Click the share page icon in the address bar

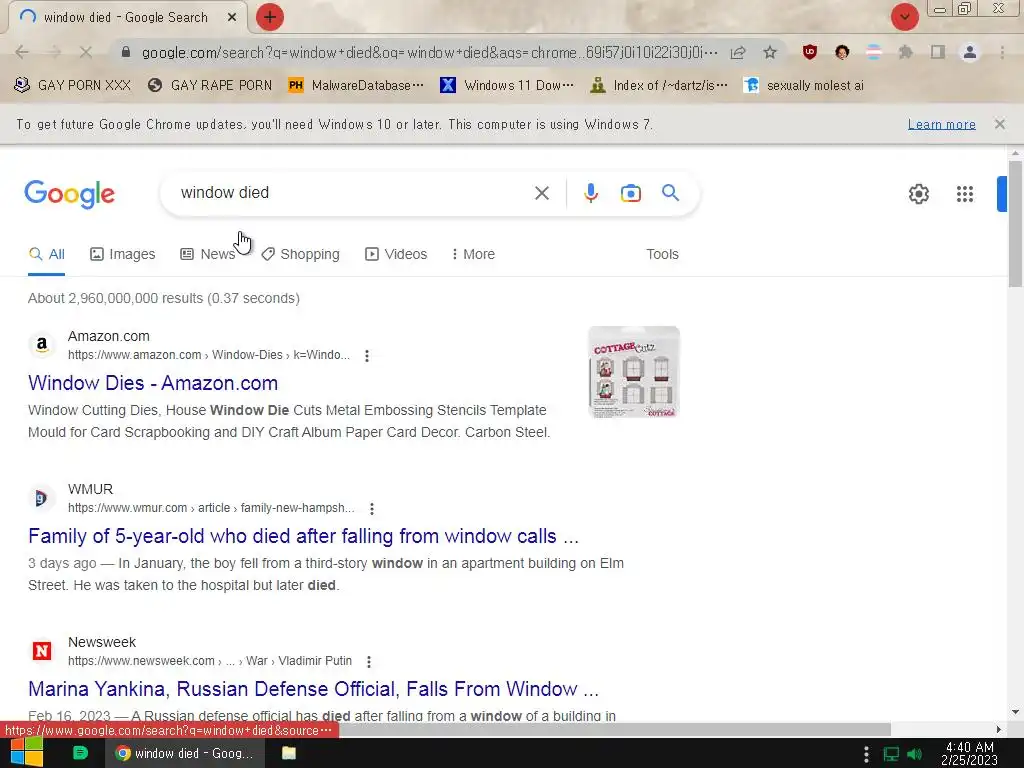click(738, 53)
